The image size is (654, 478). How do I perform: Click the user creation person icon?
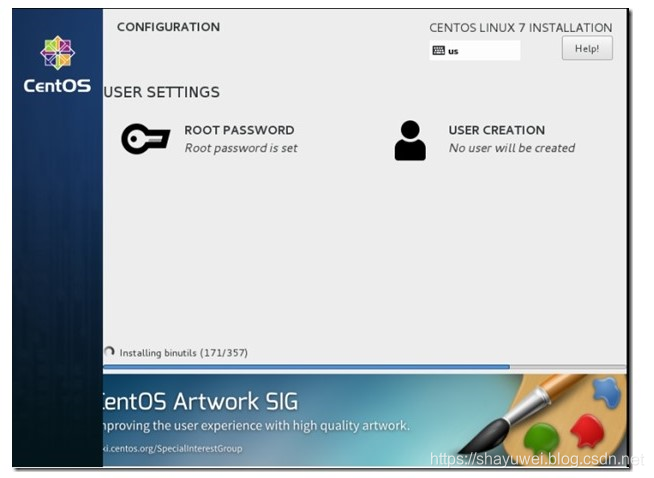pyautogui.click(x=410, y=140)
